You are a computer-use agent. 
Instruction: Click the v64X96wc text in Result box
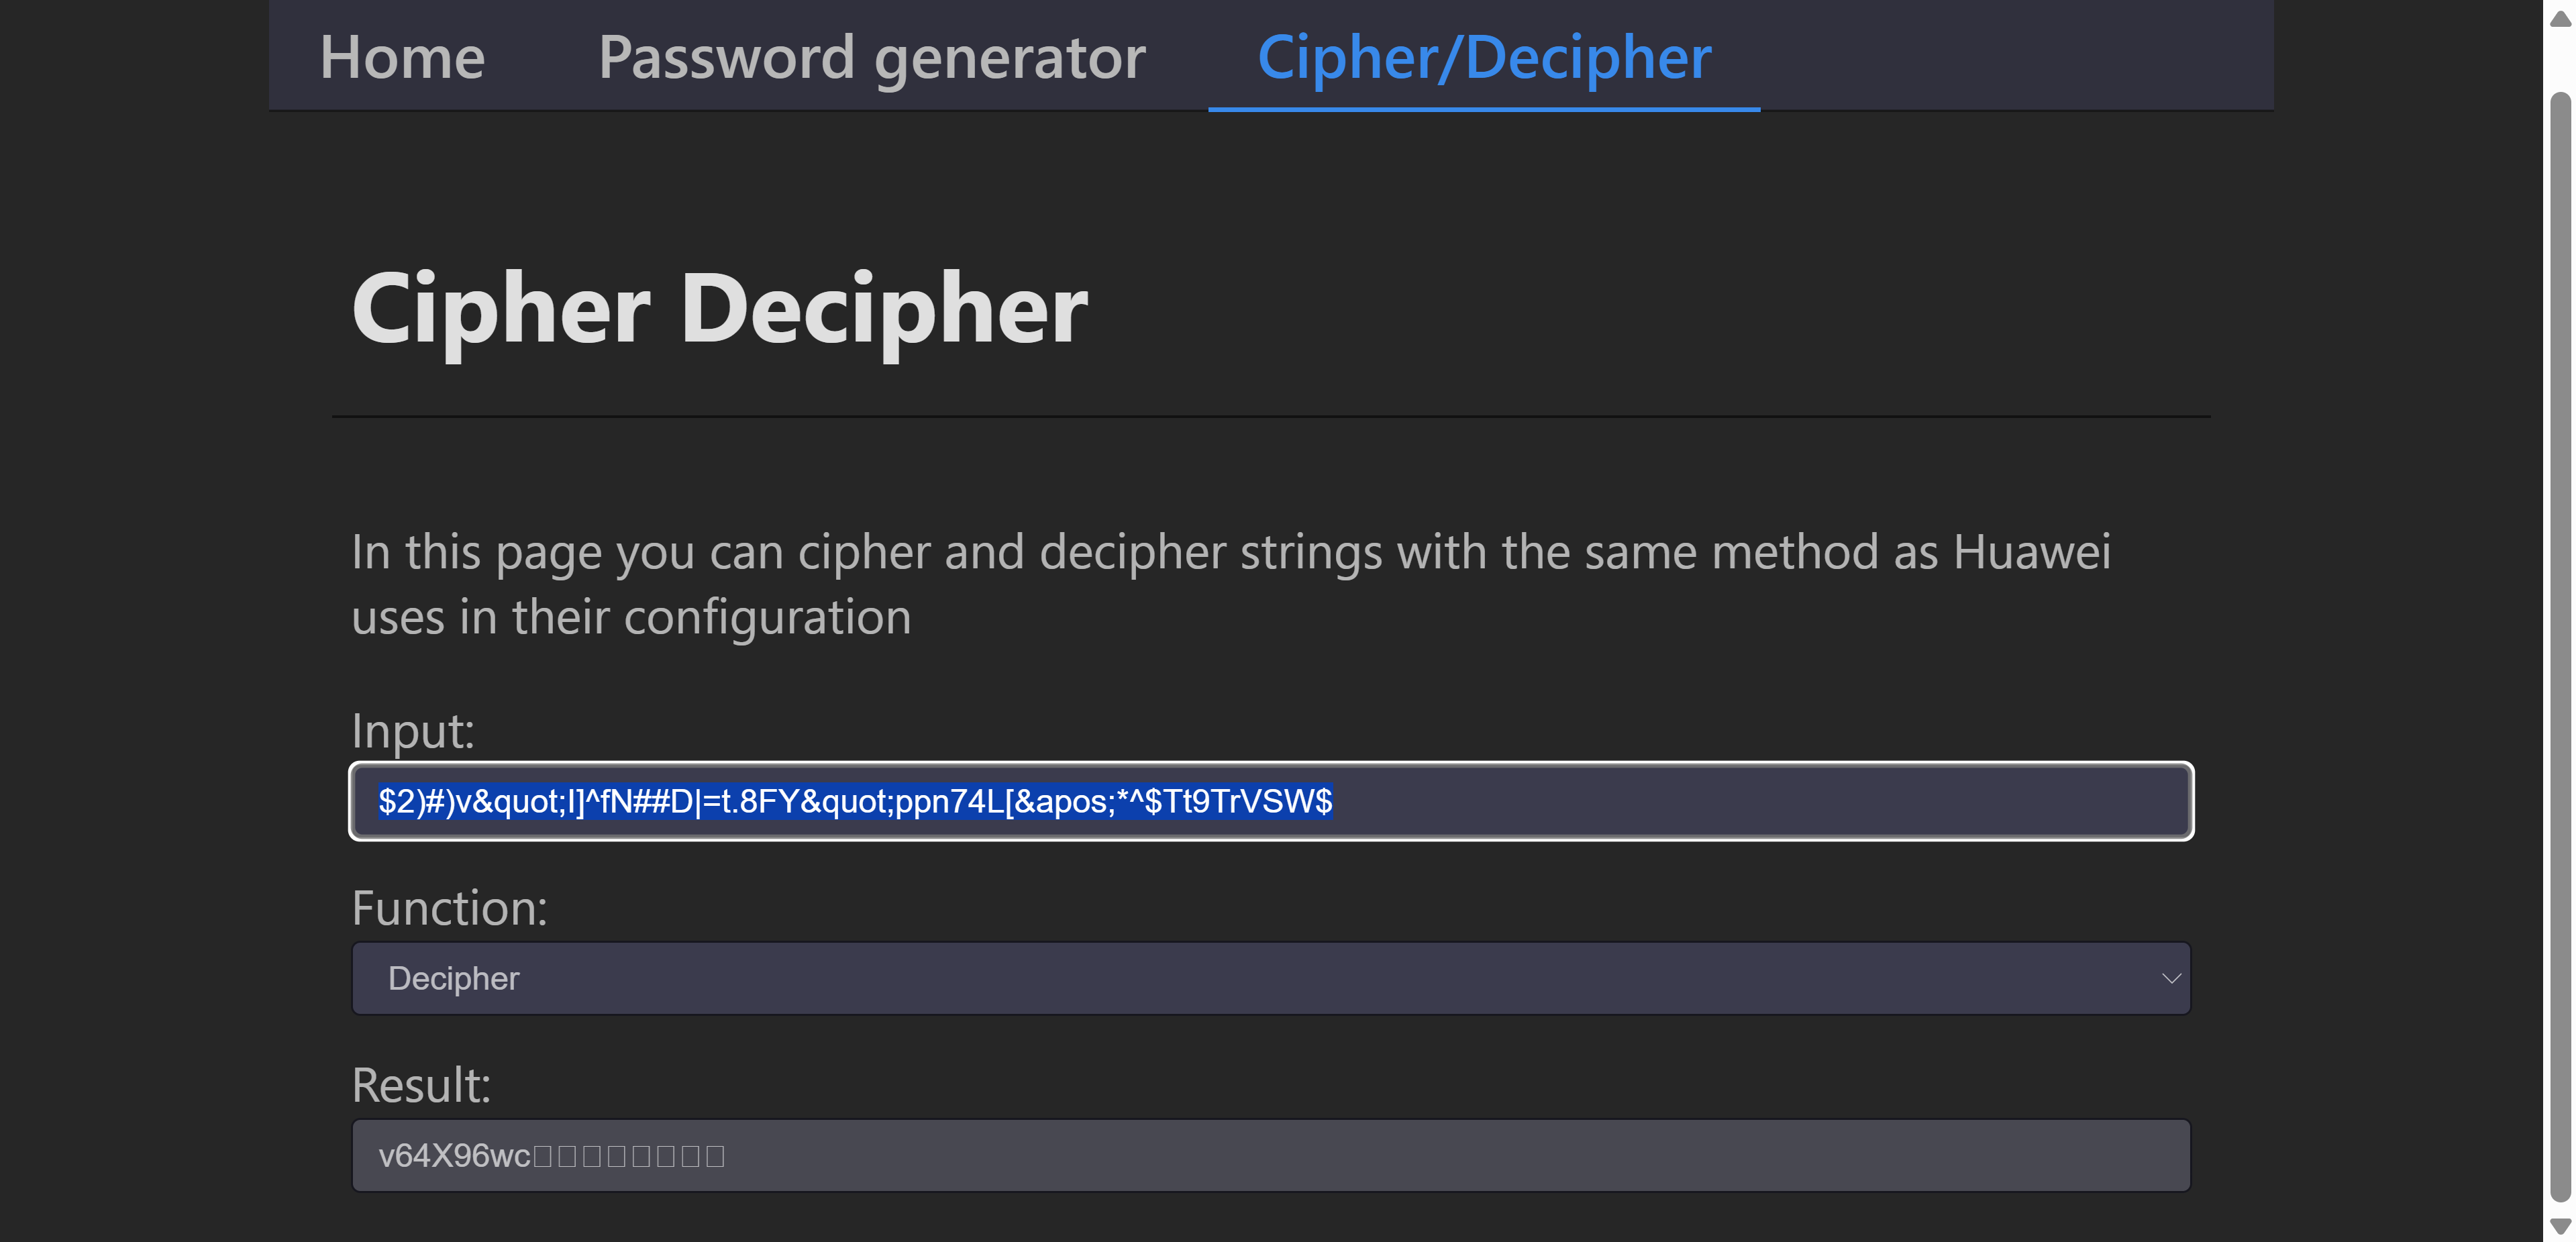click(x=454, y=1156)
